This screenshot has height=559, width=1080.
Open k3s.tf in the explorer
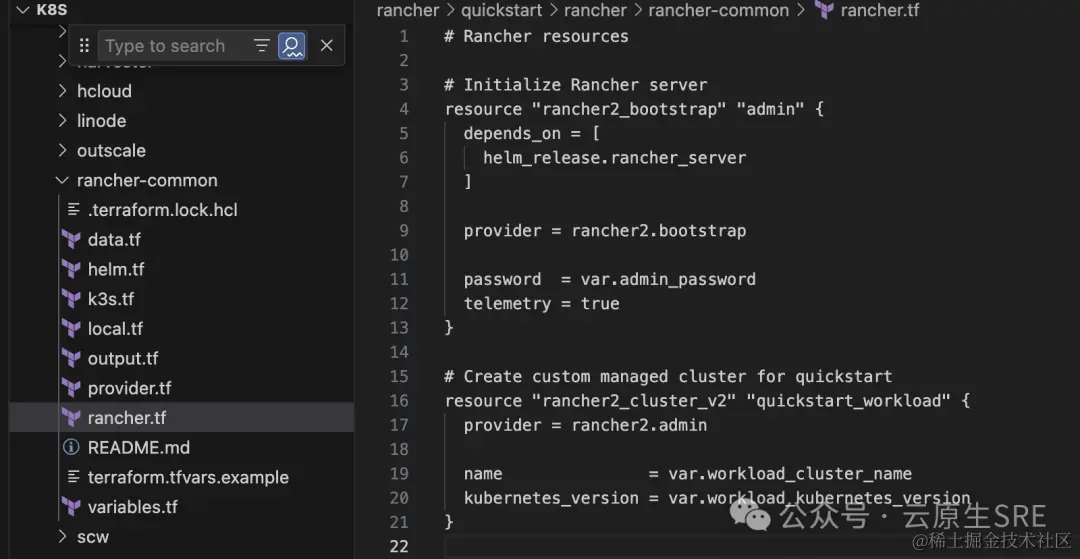110,299
